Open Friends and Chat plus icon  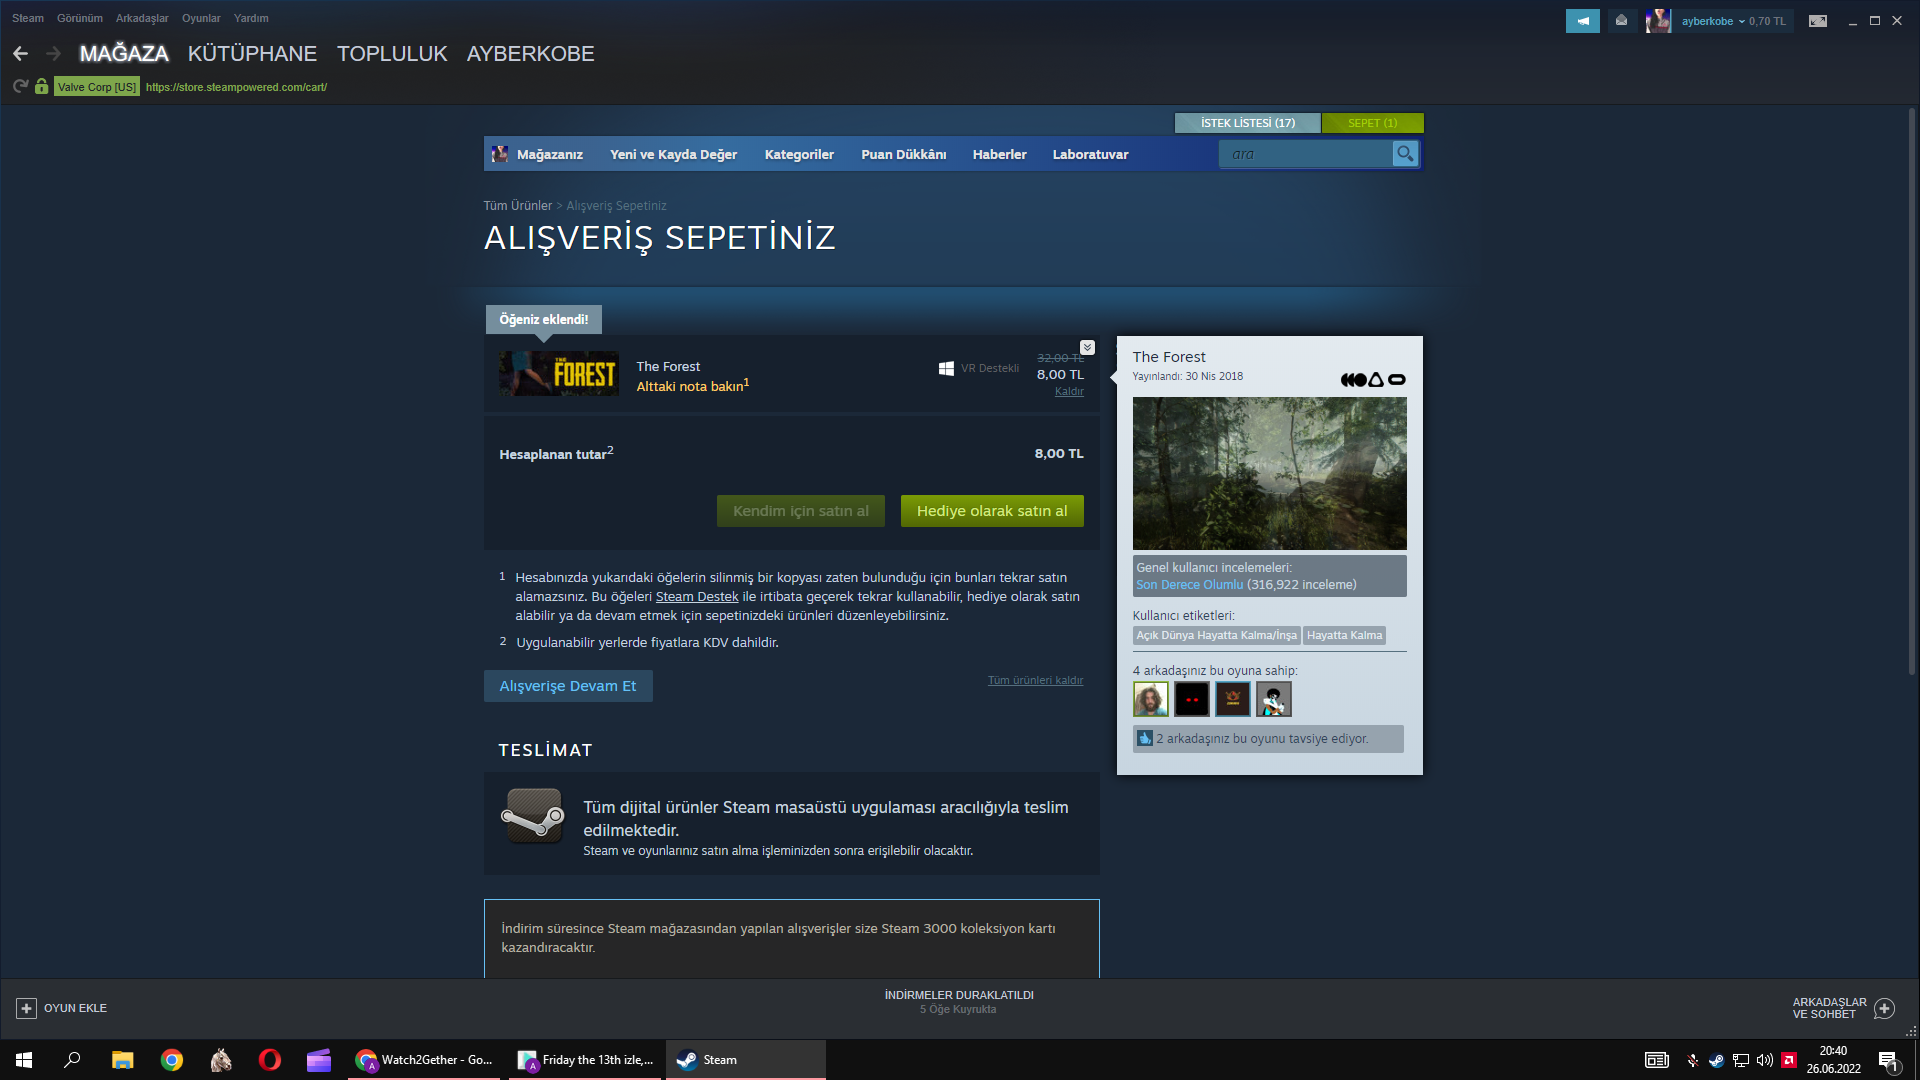tap(1884, 1008)
